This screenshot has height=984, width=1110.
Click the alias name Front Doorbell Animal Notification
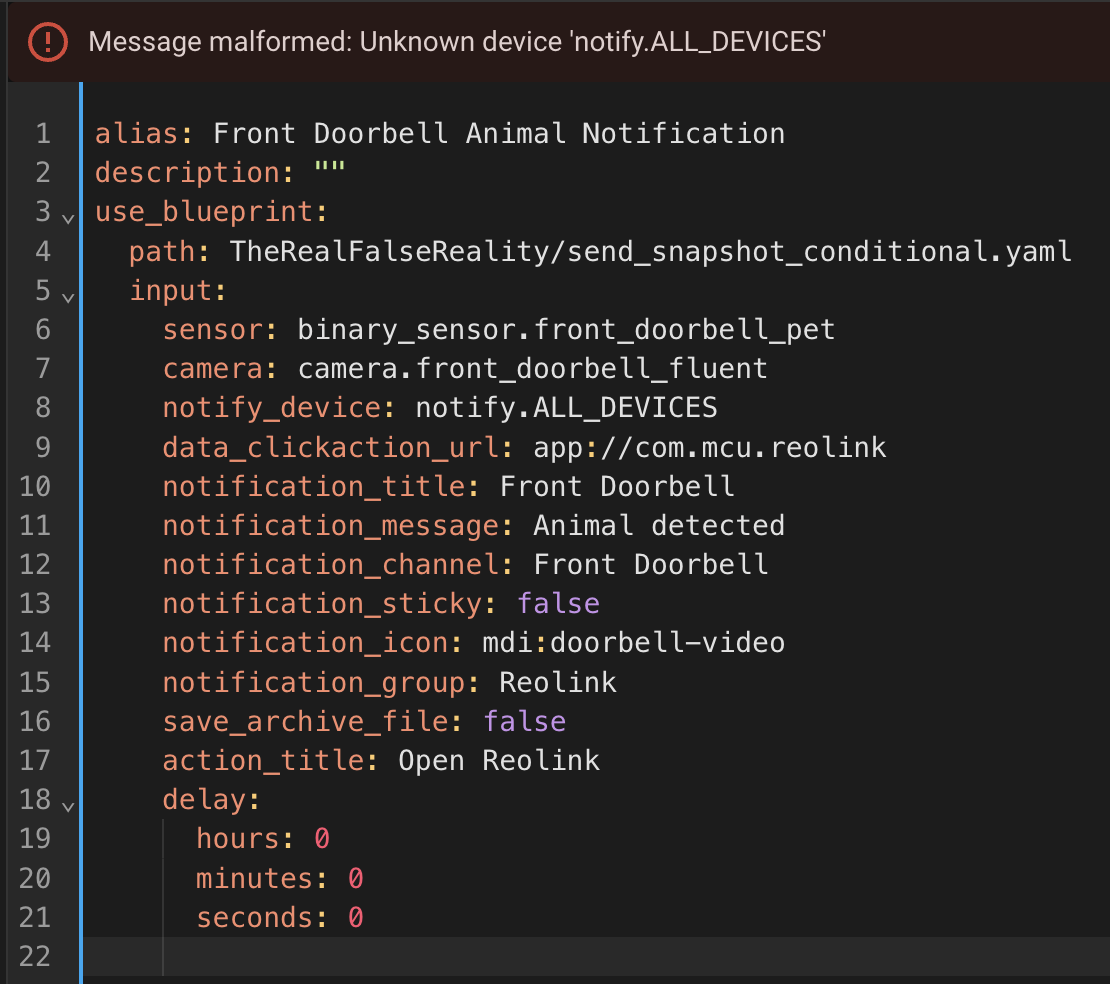pos(499,134)
